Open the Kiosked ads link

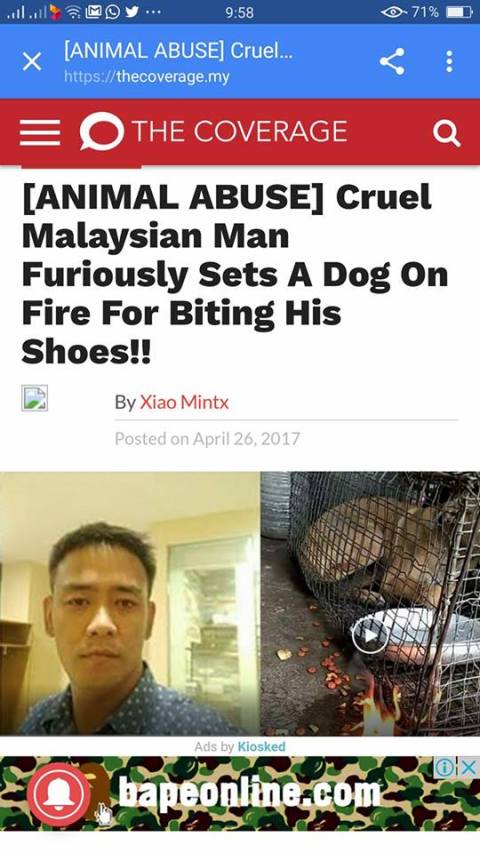point(261,746)
